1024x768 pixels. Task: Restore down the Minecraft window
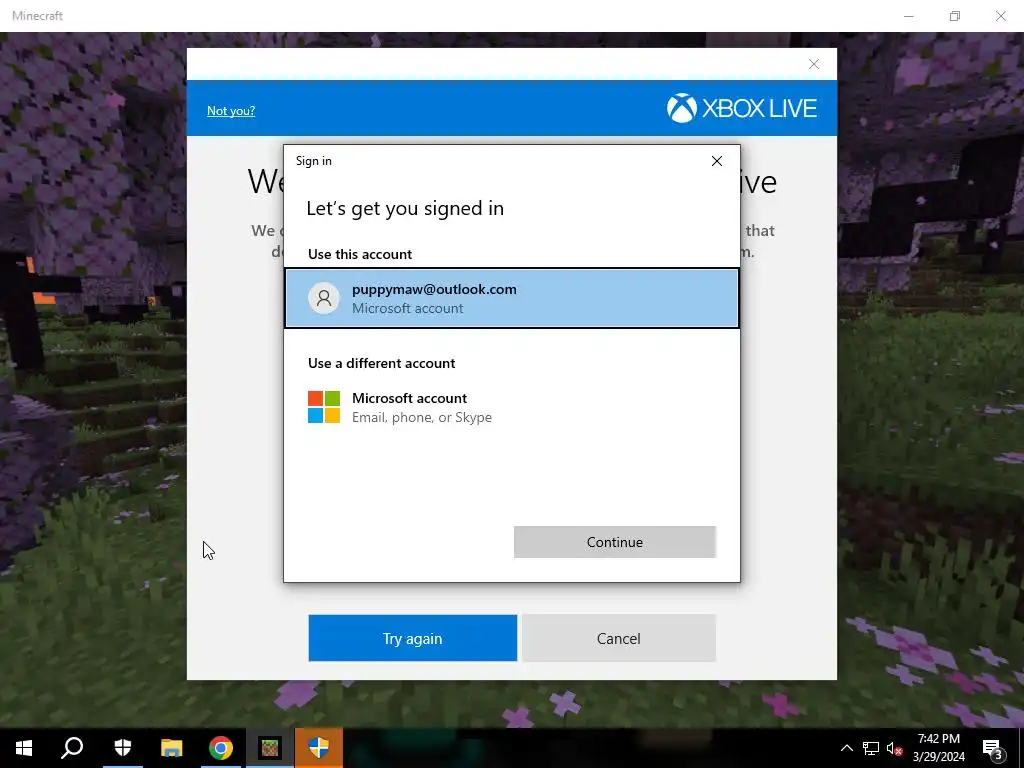coord(955,16)
